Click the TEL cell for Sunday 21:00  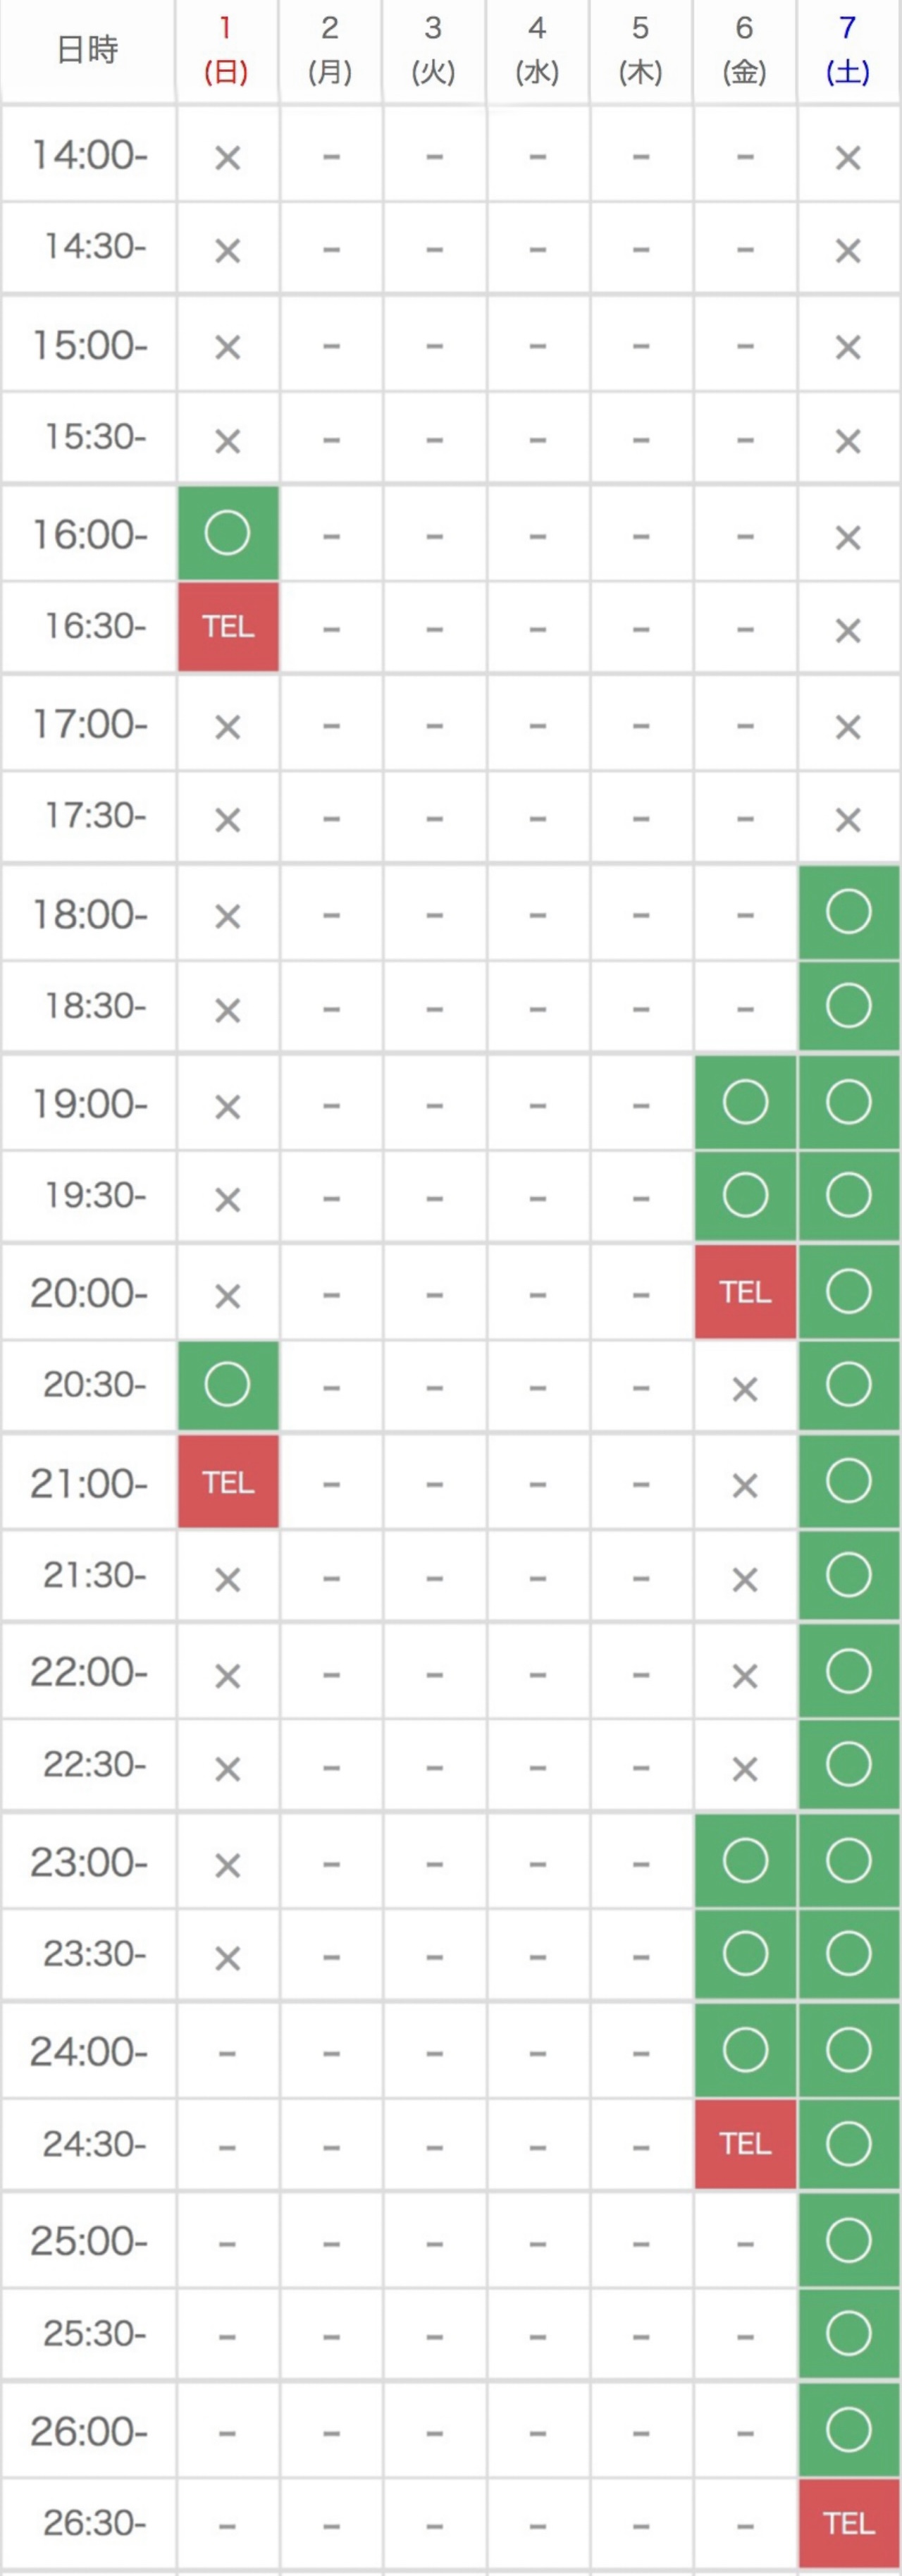point(228,1482)
